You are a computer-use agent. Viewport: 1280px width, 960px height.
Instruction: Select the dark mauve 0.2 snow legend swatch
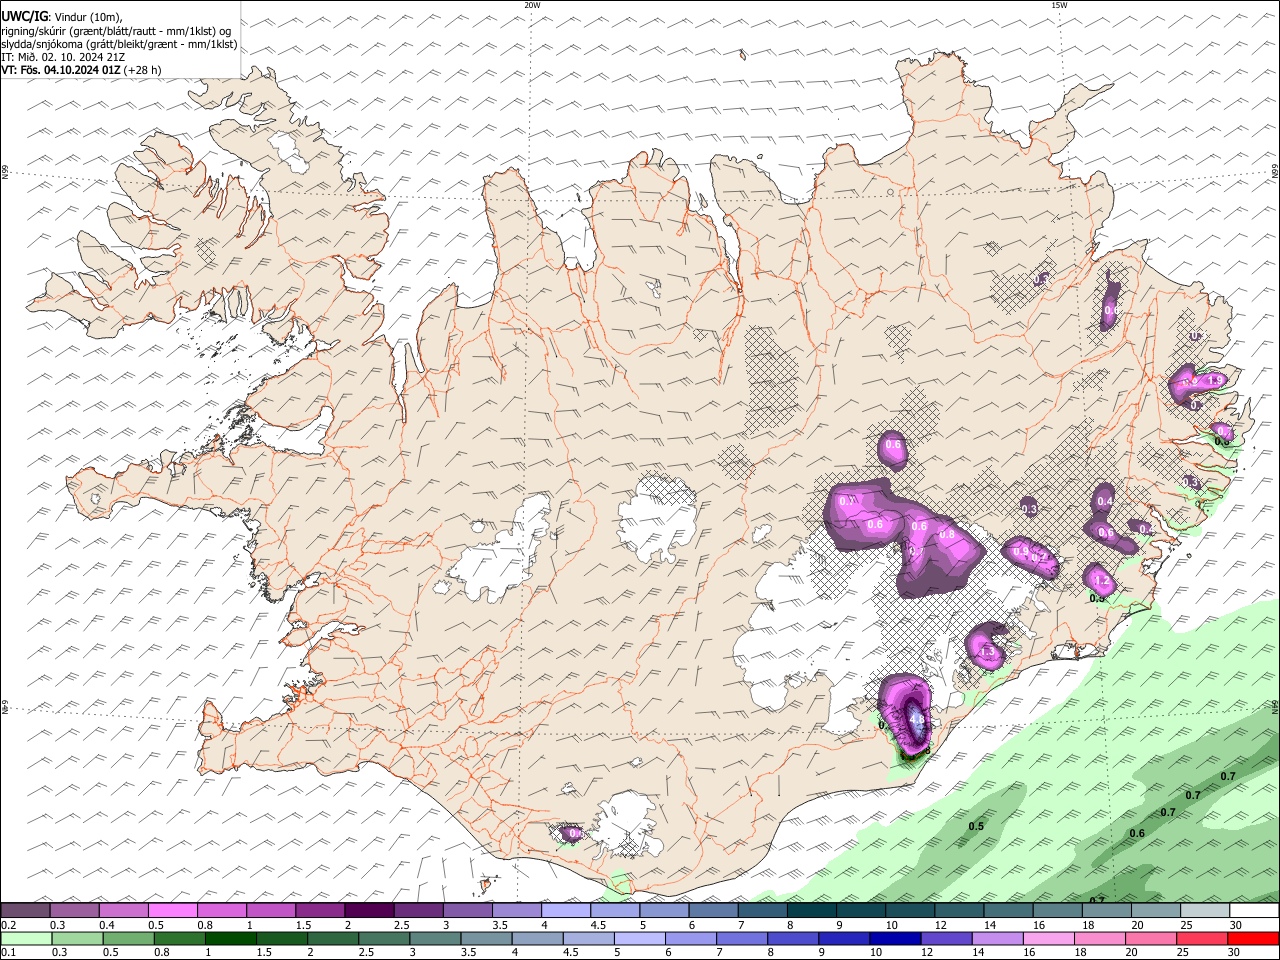click(x=25, y=911)
